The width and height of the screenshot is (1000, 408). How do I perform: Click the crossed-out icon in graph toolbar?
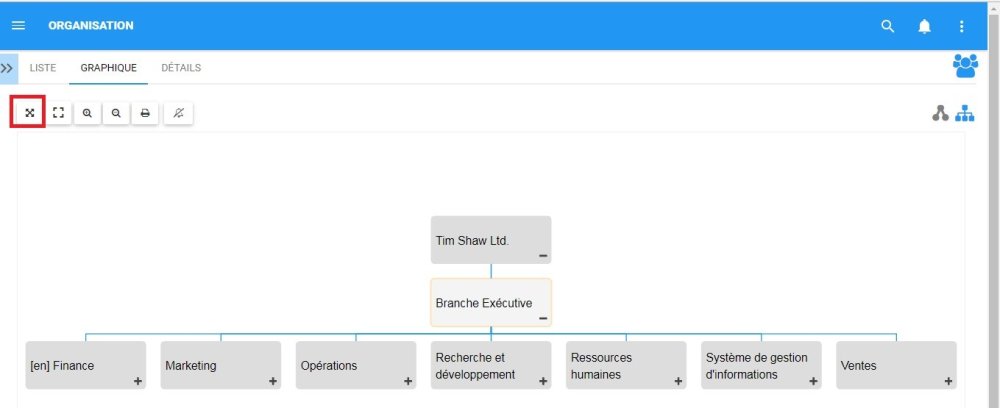pos(179,113)
